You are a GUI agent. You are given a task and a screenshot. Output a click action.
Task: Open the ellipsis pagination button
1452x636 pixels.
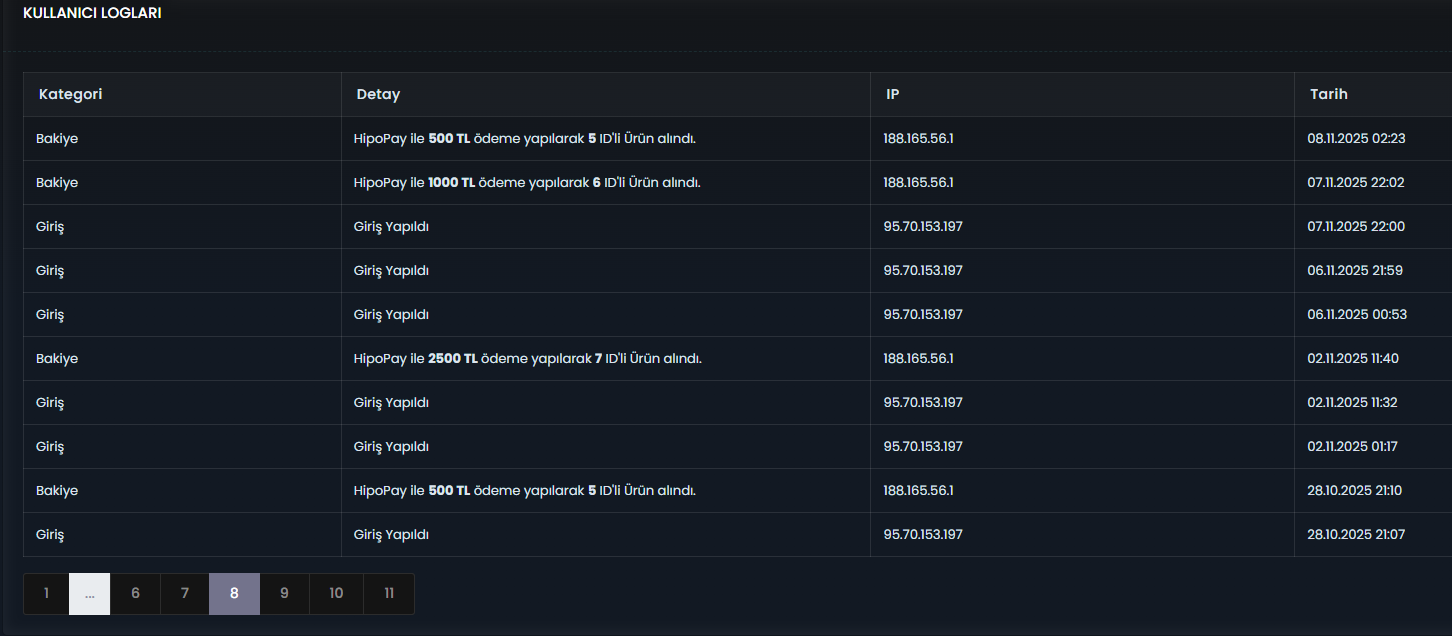click(x=89, y=593)
